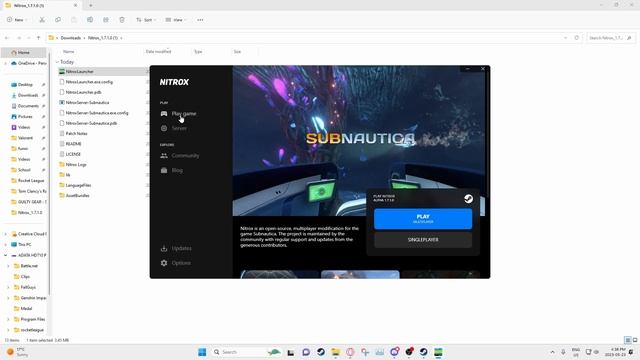Select the Patch Notes file
Image resolution: width=640 pixels, height=360 pixels.
(x=76, y=133)
